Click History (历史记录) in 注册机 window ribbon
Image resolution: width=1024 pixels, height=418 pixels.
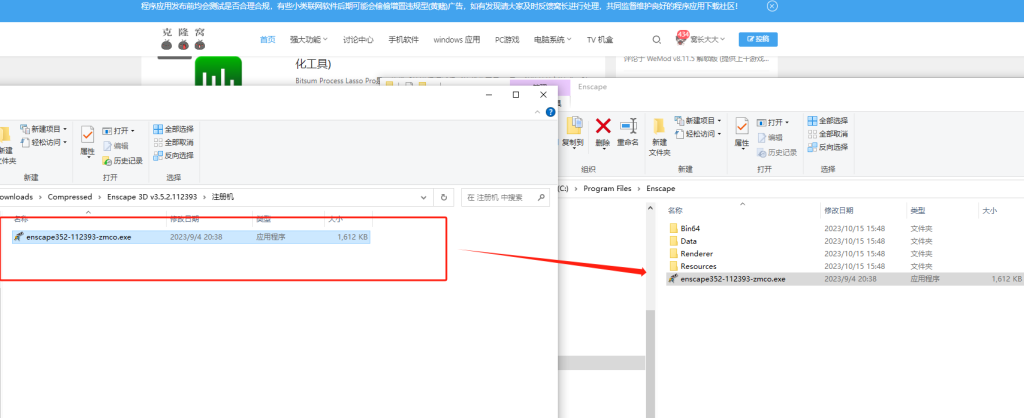[x=123, y=161]
